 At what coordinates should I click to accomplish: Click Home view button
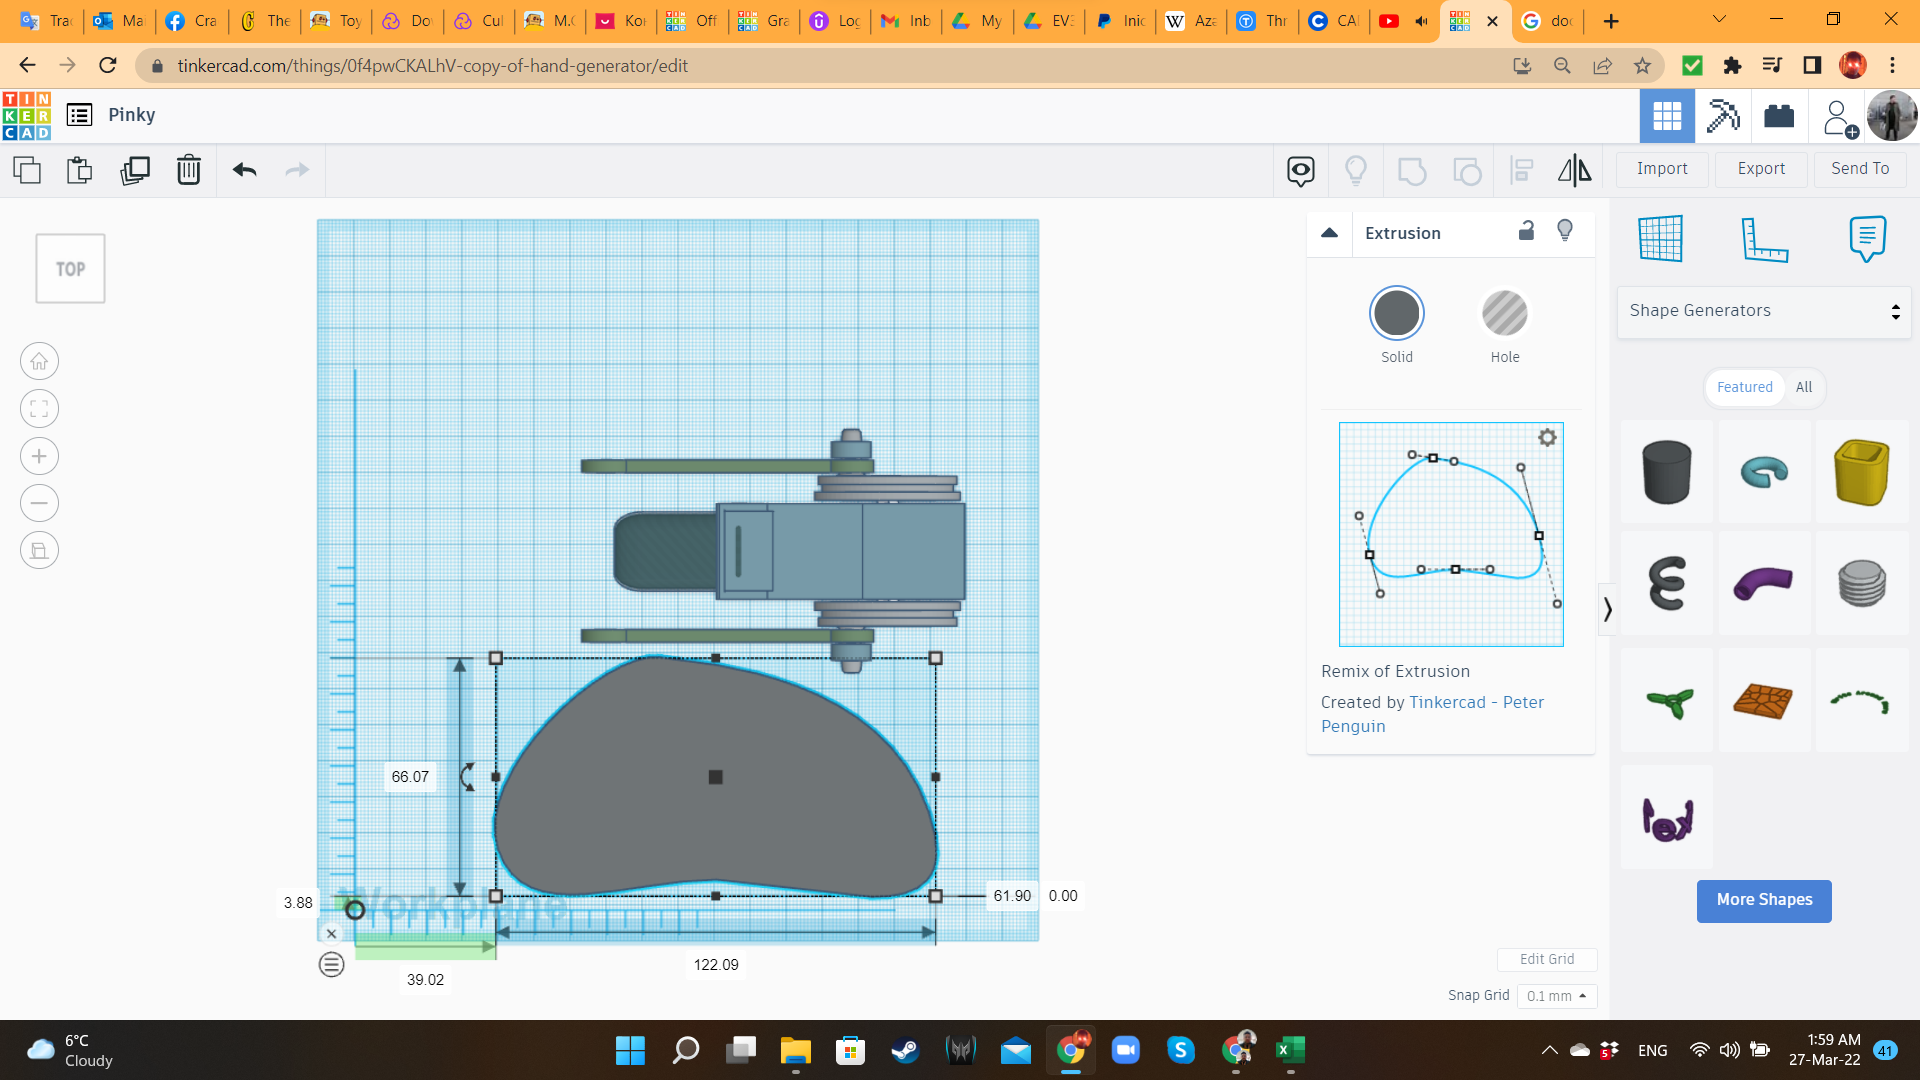click(x=39, y=362)
